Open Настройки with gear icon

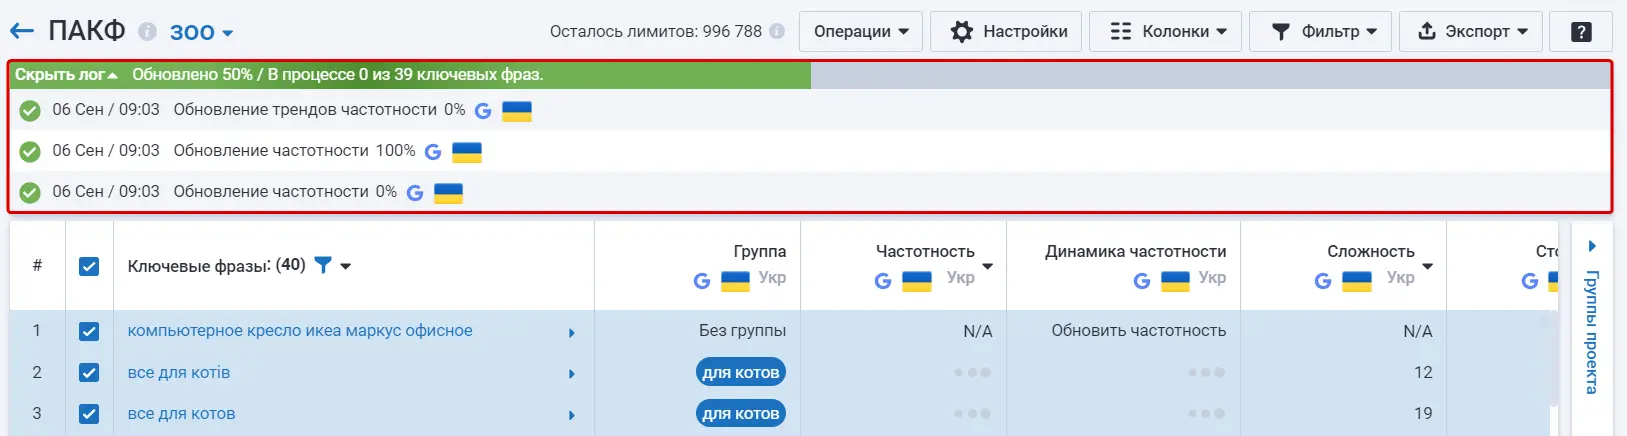(x=1006, y=32)
